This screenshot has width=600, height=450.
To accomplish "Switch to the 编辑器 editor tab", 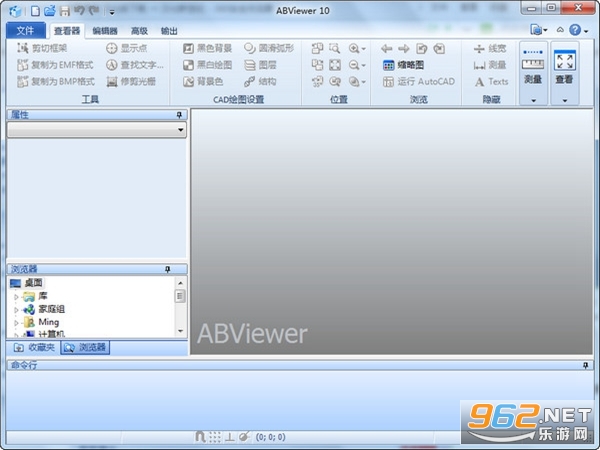I will point(105,31).
